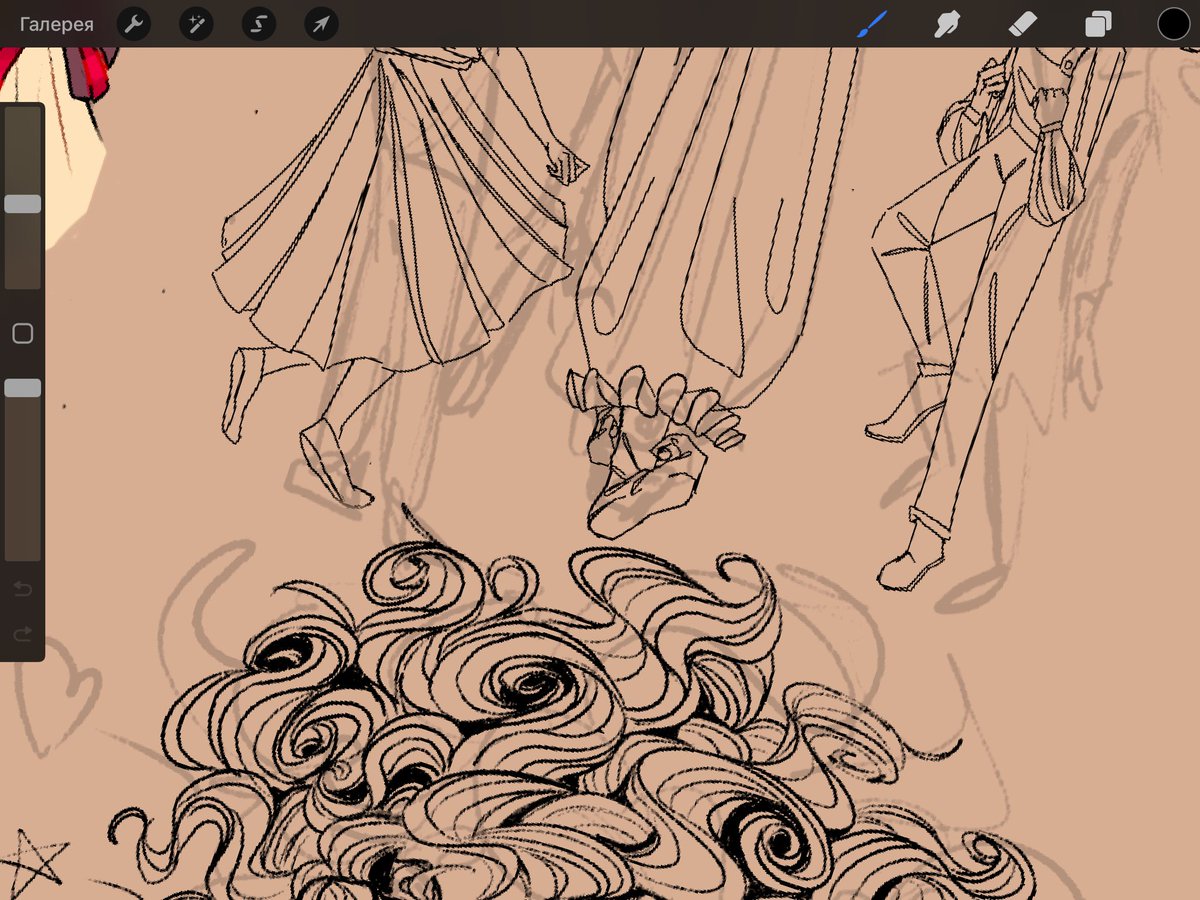This screenshot has width=1200, height=900.
Task: Undo the last stroke with sidebar arrow
Action: click(x=22, y=589)
